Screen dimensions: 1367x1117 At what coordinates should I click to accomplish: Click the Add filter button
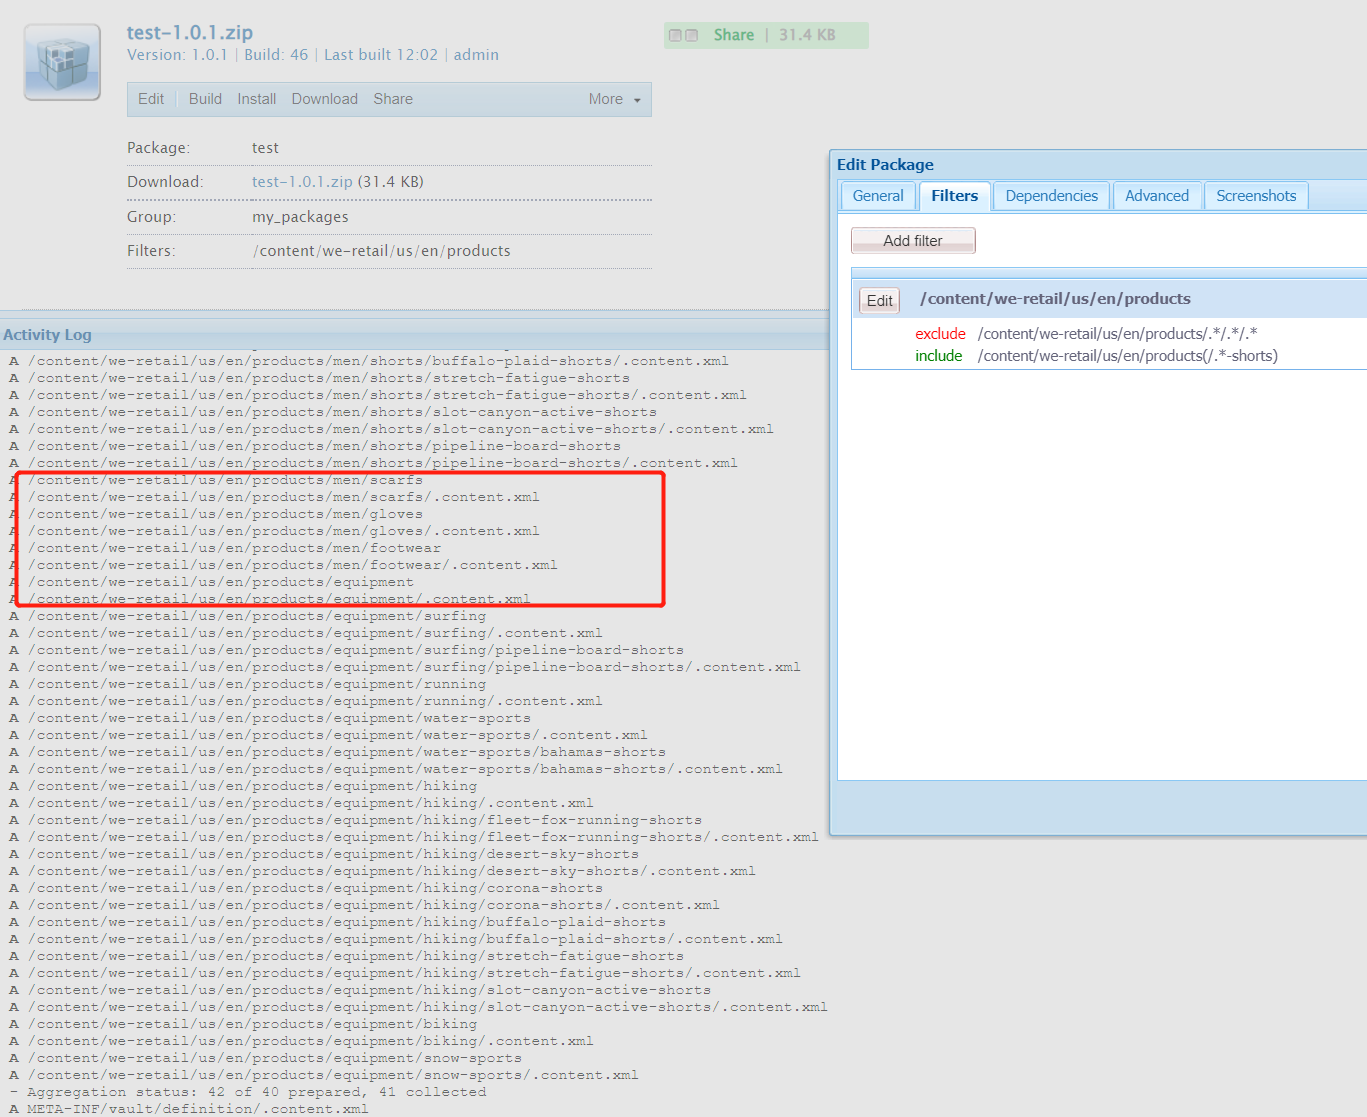tap(912, 240)
